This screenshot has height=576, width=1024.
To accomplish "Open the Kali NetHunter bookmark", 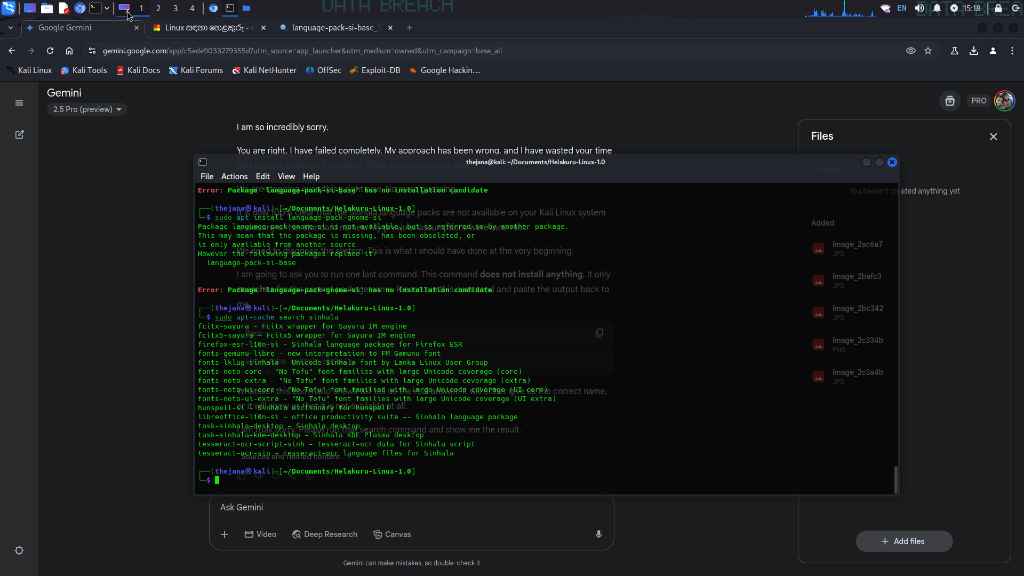I will click(x=264, y=71).
